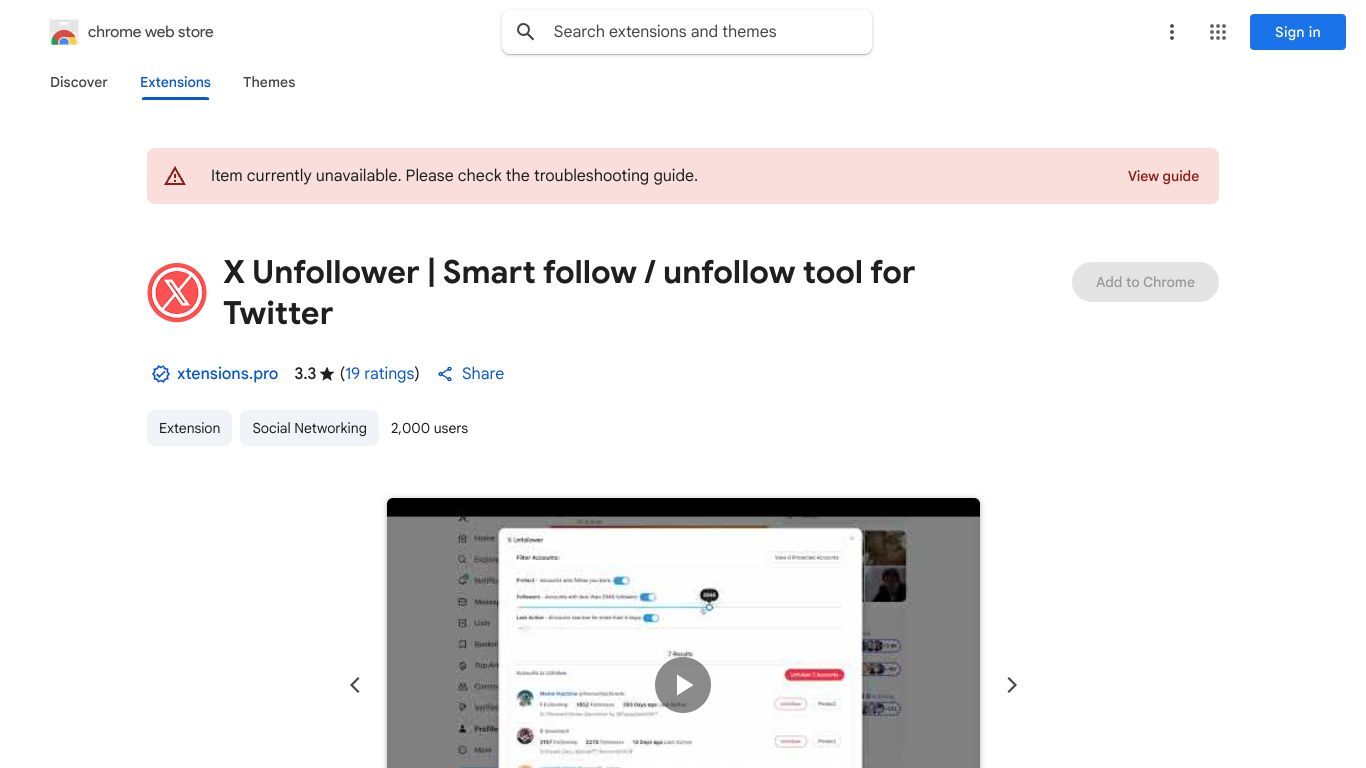Open the three-dot more options menu
This screenshot has height=768, width=1366.
[1172, 32]
